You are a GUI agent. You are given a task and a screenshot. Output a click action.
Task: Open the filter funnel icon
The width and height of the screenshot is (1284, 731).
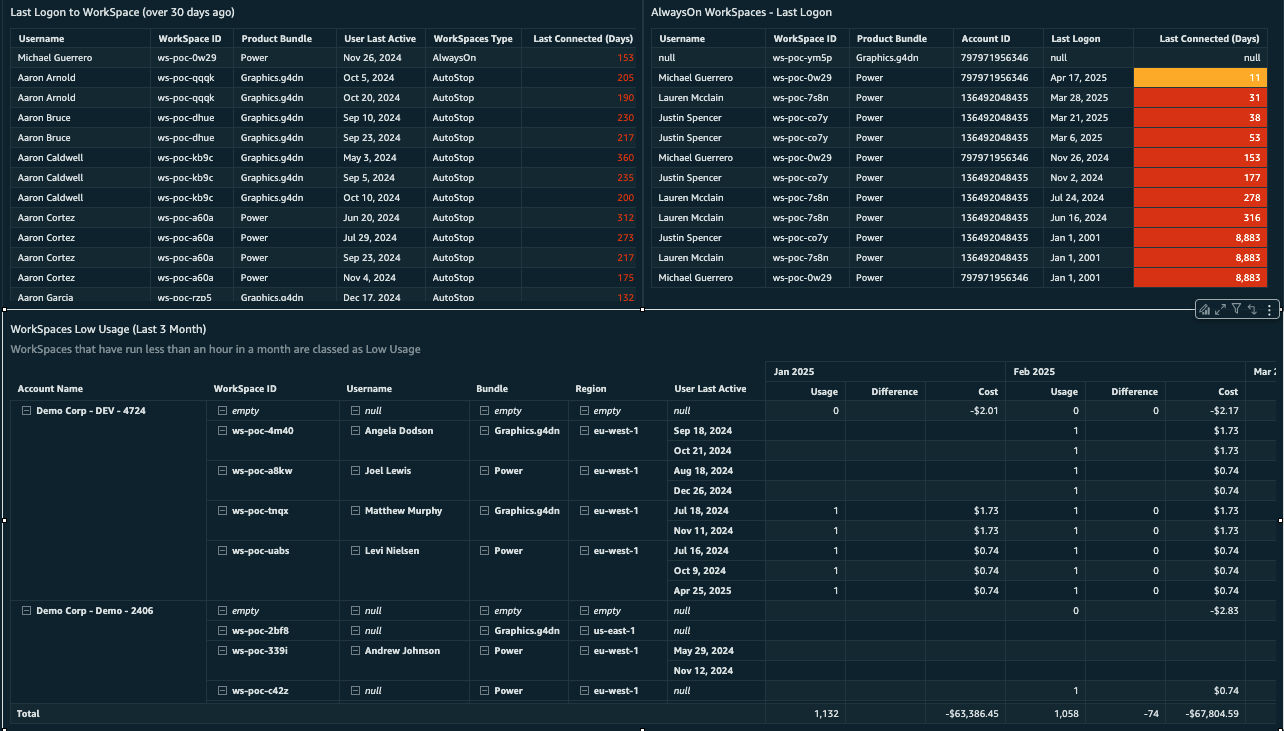click(1237, 310)
